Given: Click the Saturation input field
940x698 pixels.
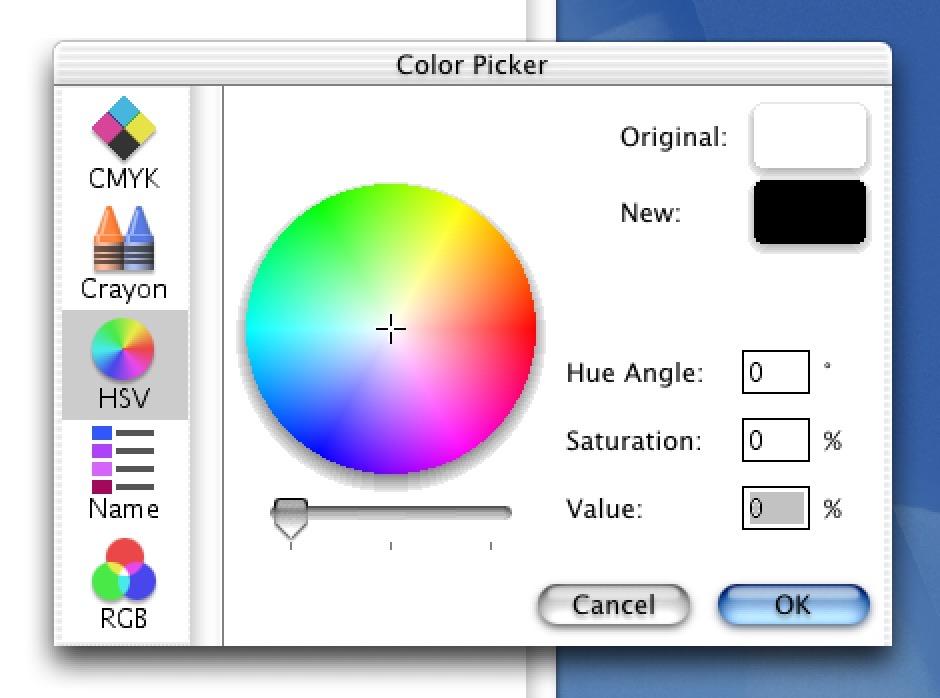Looking at the screenshot, I should pyautogui.click(x=776, y=440).
